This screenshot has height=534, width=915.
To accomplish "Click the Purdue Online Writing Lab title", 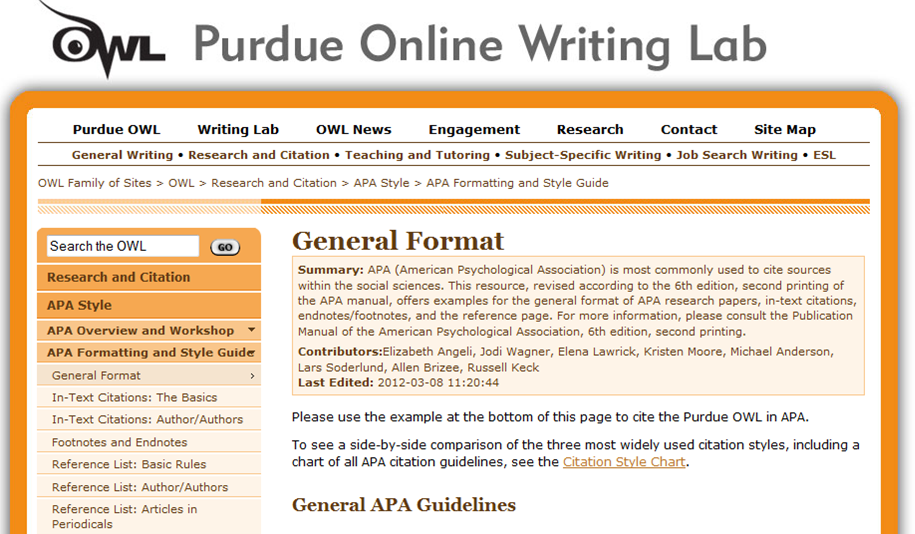I will [480, 46].
